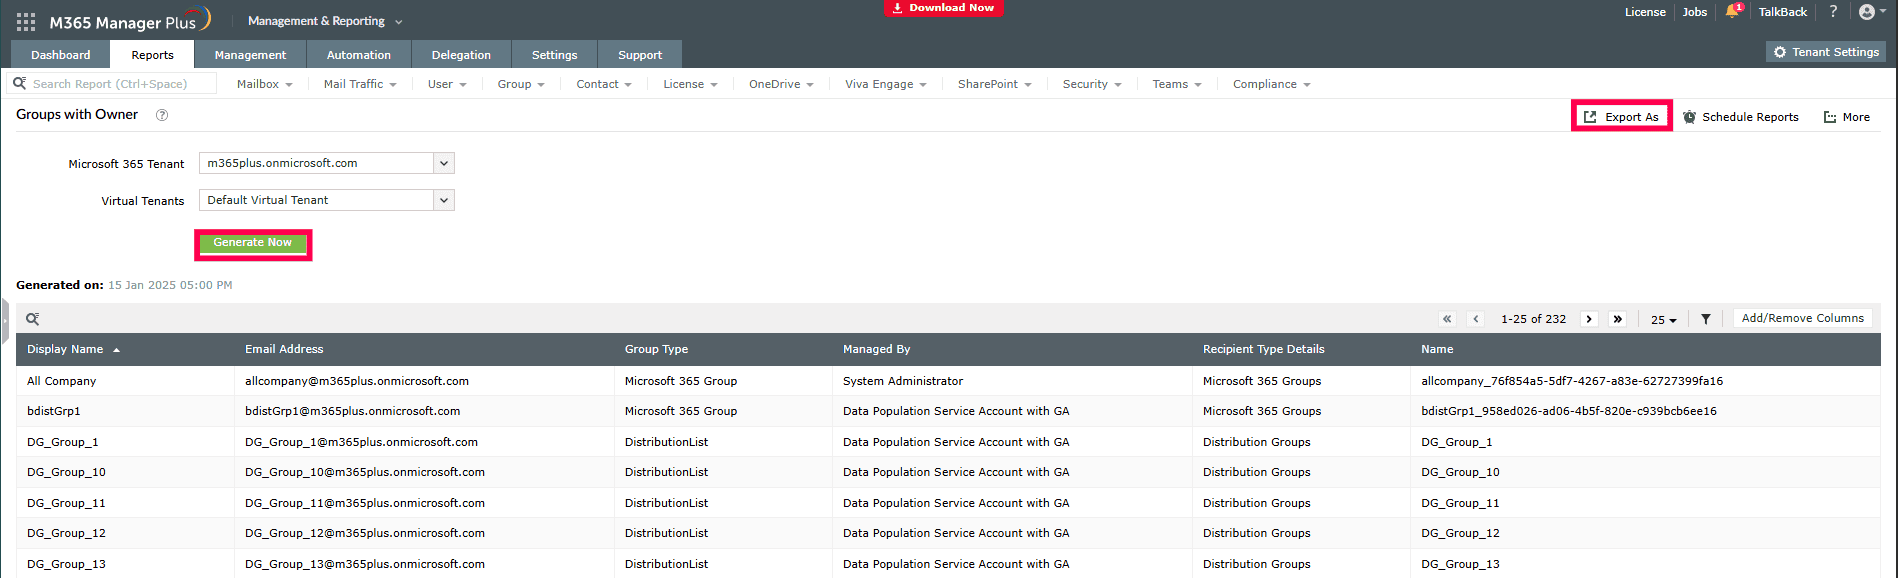Go to the next page of results
1898x578 pixels.
(1589, 319)
